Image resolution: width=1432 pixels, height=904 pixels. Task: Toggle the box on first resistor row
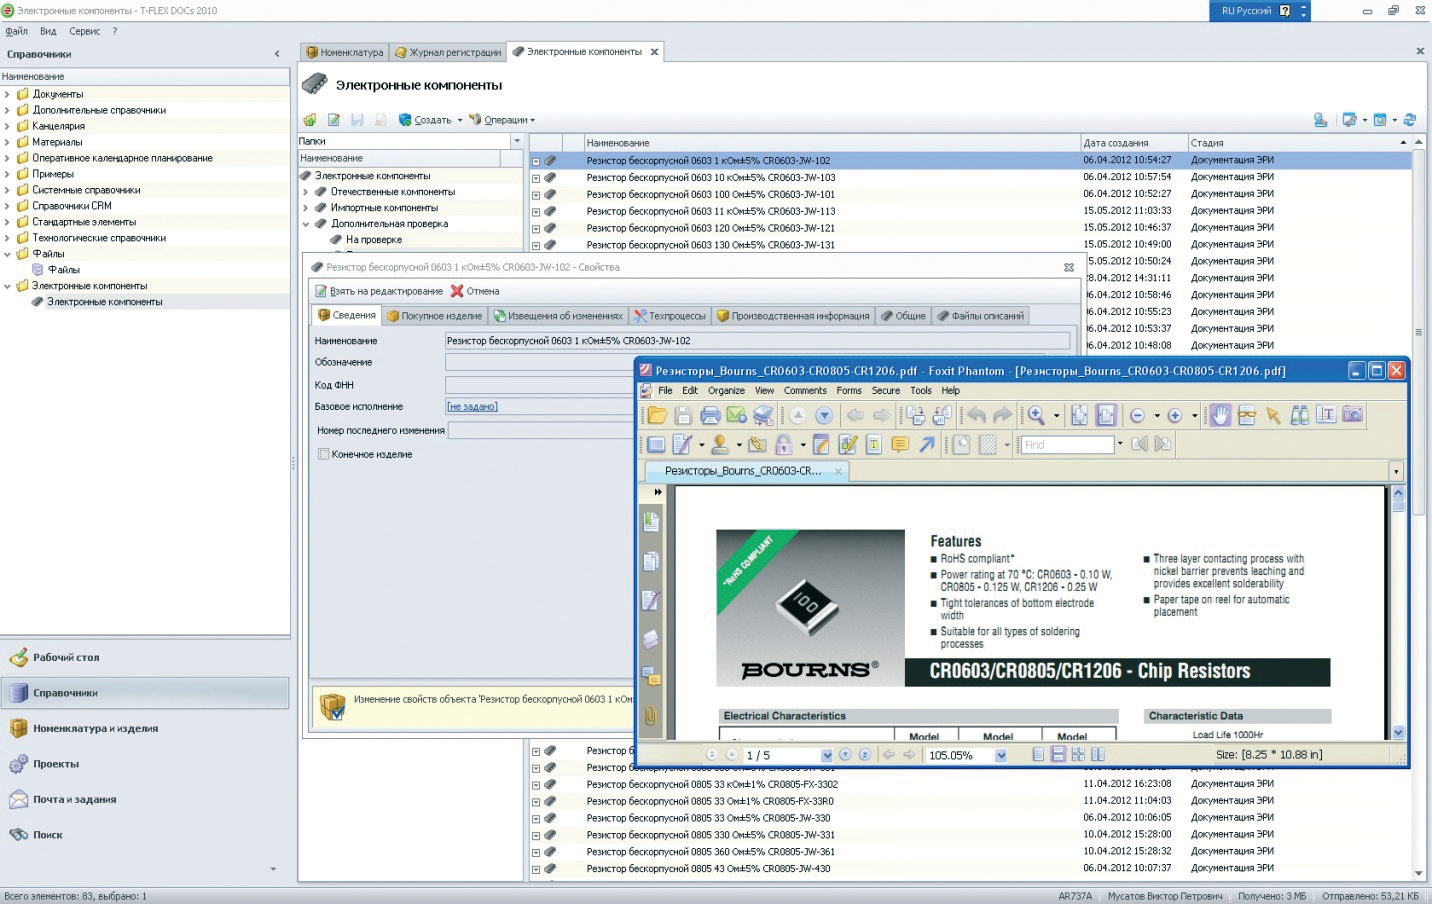[536, 161]
